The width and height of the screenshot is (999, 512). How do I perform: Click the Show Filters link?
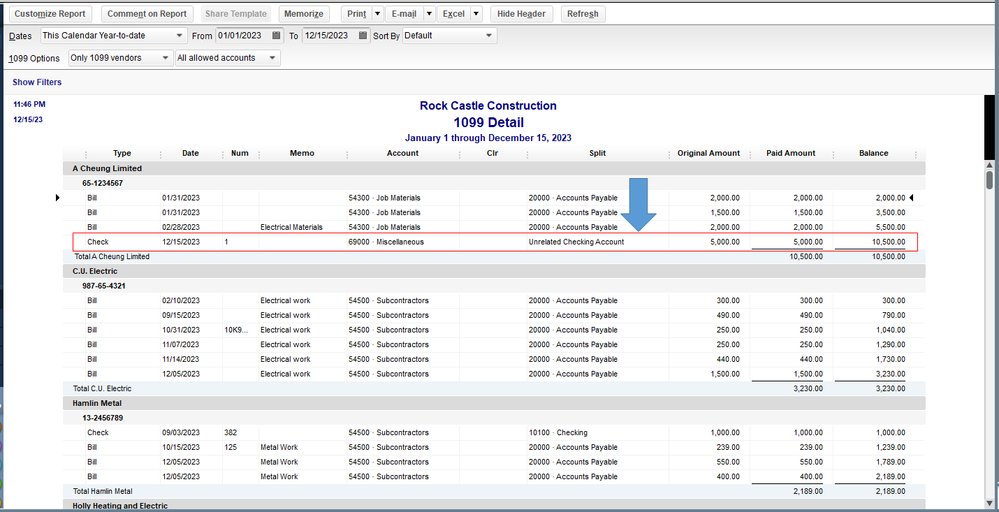pos(37,82)
